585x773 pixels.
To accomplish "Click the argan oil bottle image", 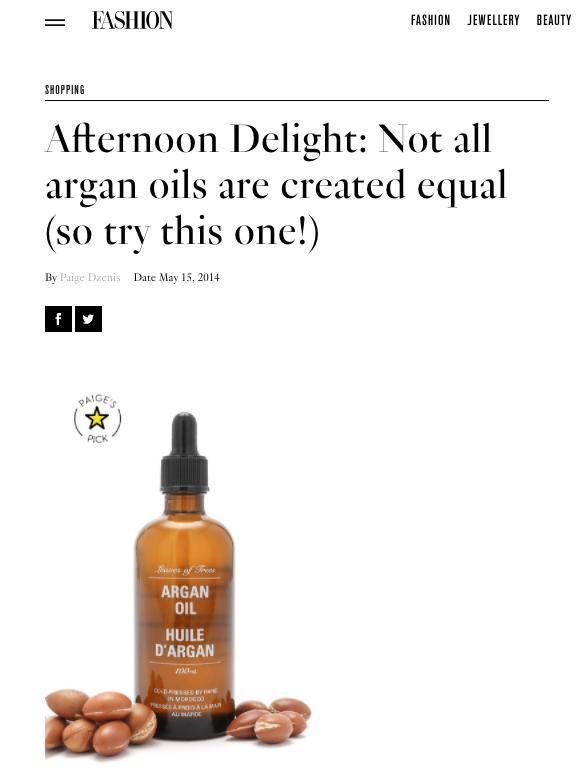I will tap(184, 576).
